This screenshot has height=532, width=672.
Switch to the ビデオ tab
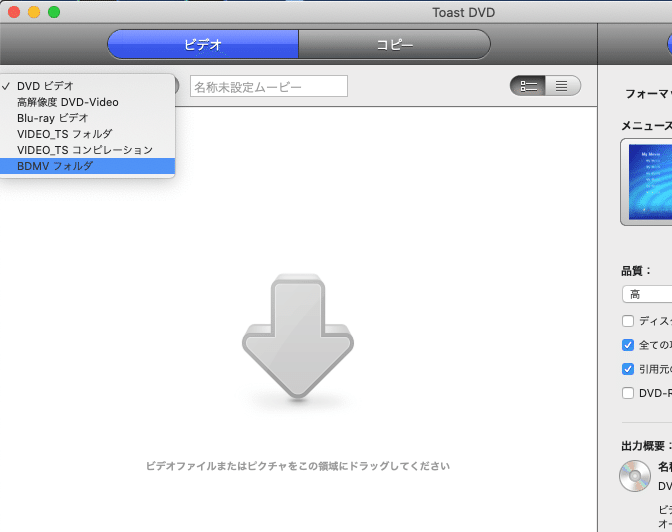[x=203, y=44]
